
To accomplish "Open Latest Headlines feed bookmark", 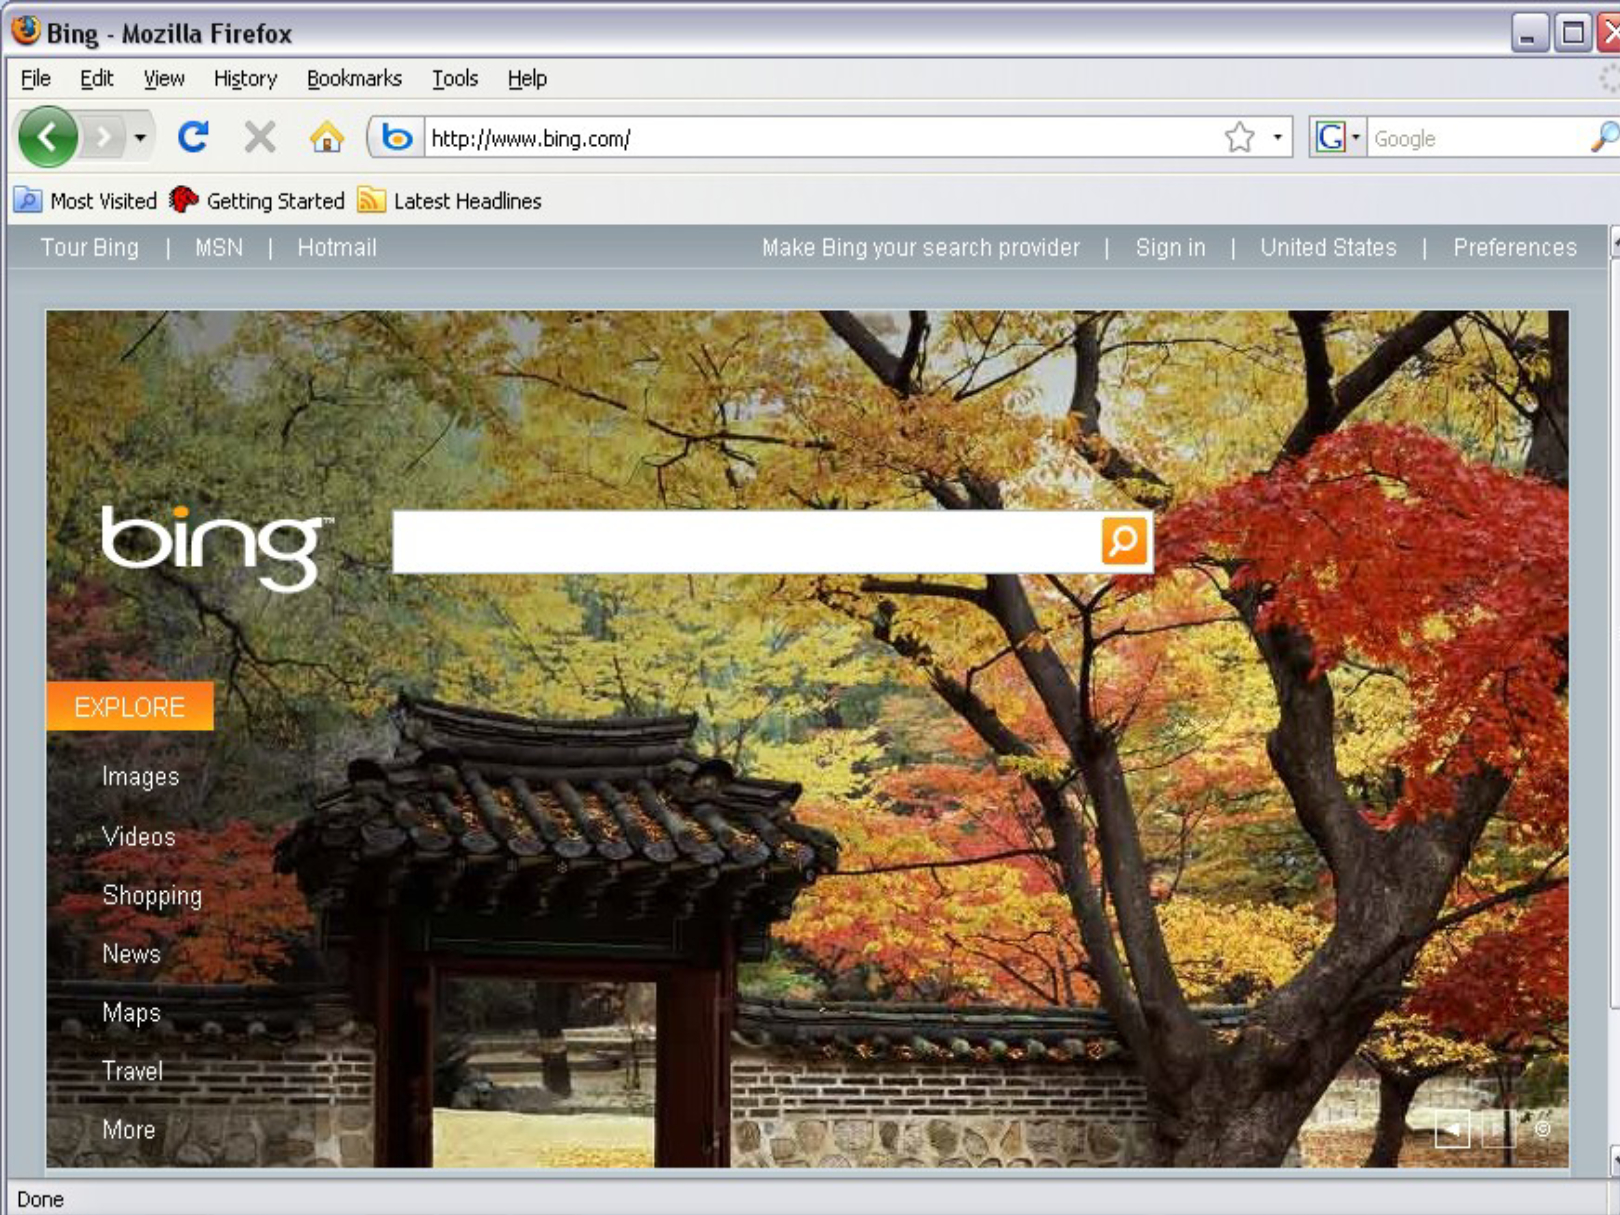I will click(x=449, y=201).
